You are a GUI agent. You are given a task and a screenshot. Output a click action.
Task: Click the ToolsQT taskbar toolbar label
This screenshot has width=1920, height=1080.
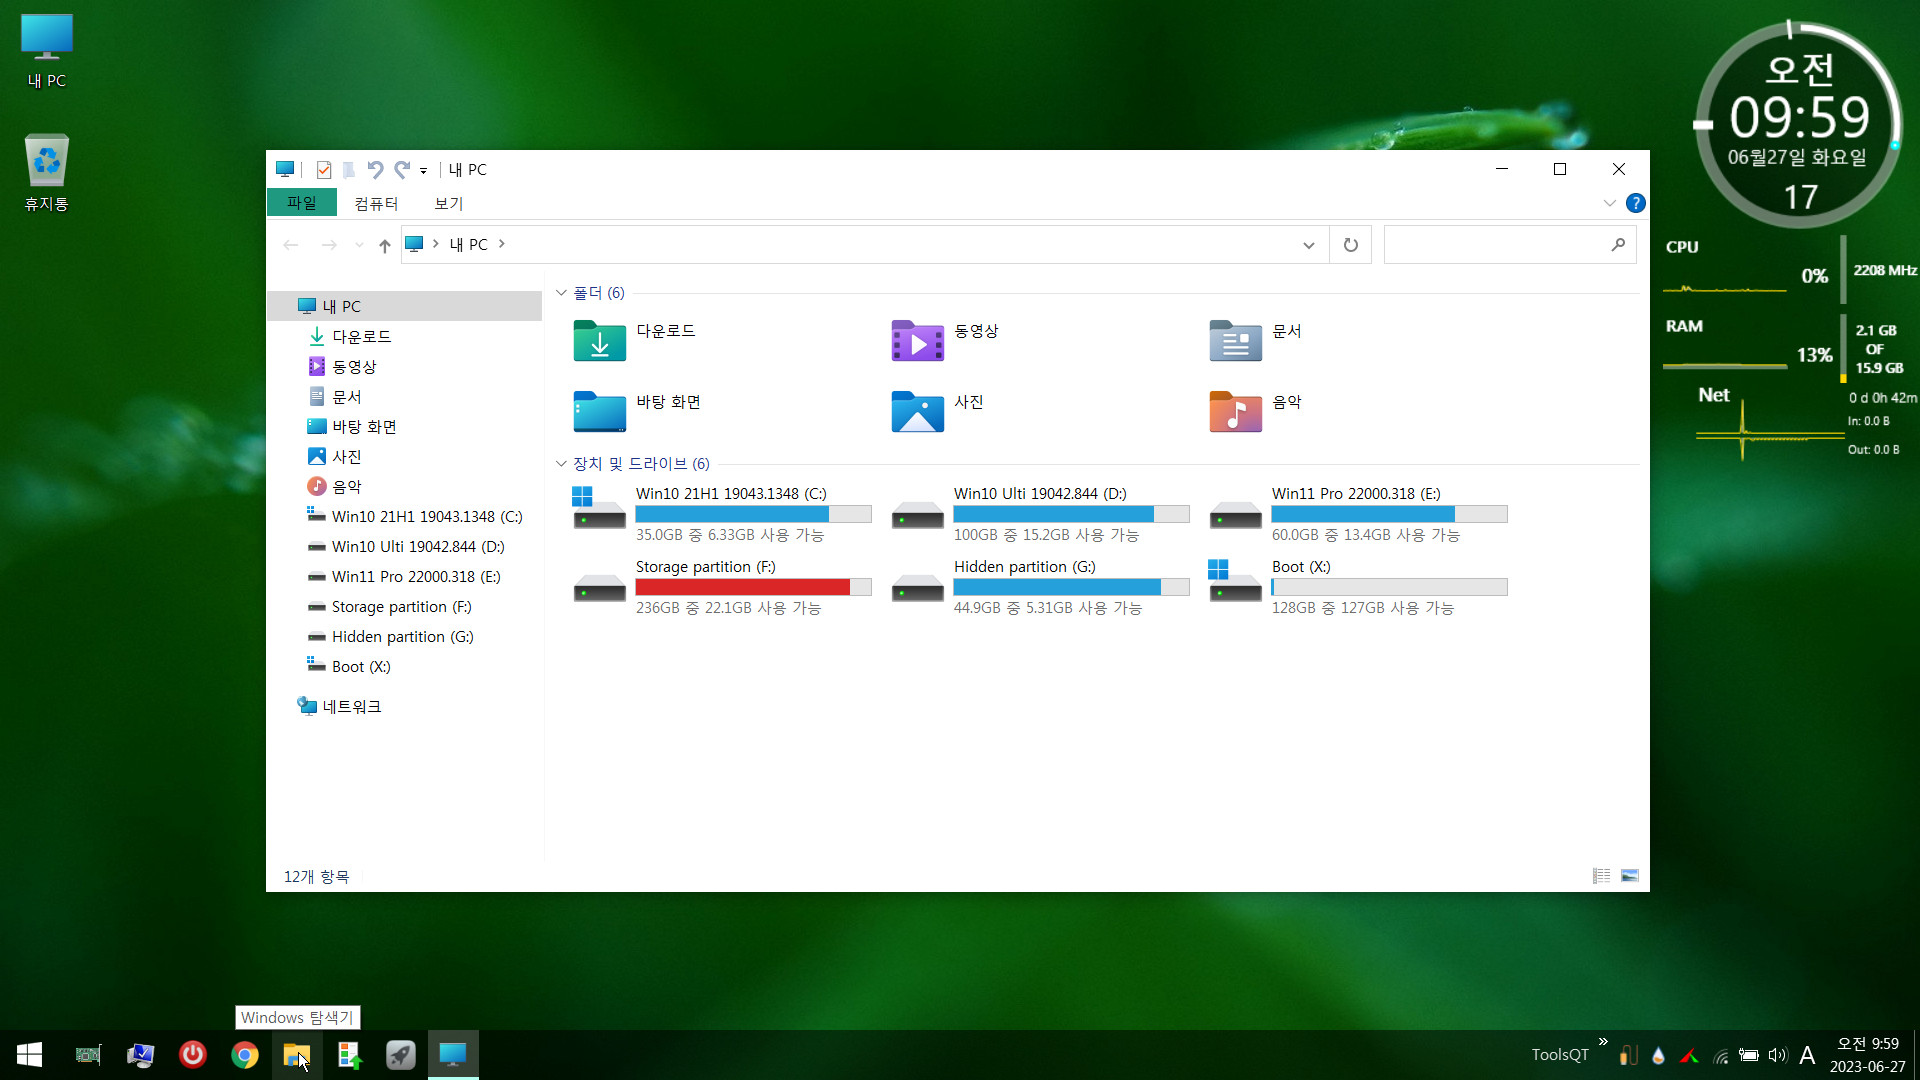pyautogui.click(x=1560, y=1055)
